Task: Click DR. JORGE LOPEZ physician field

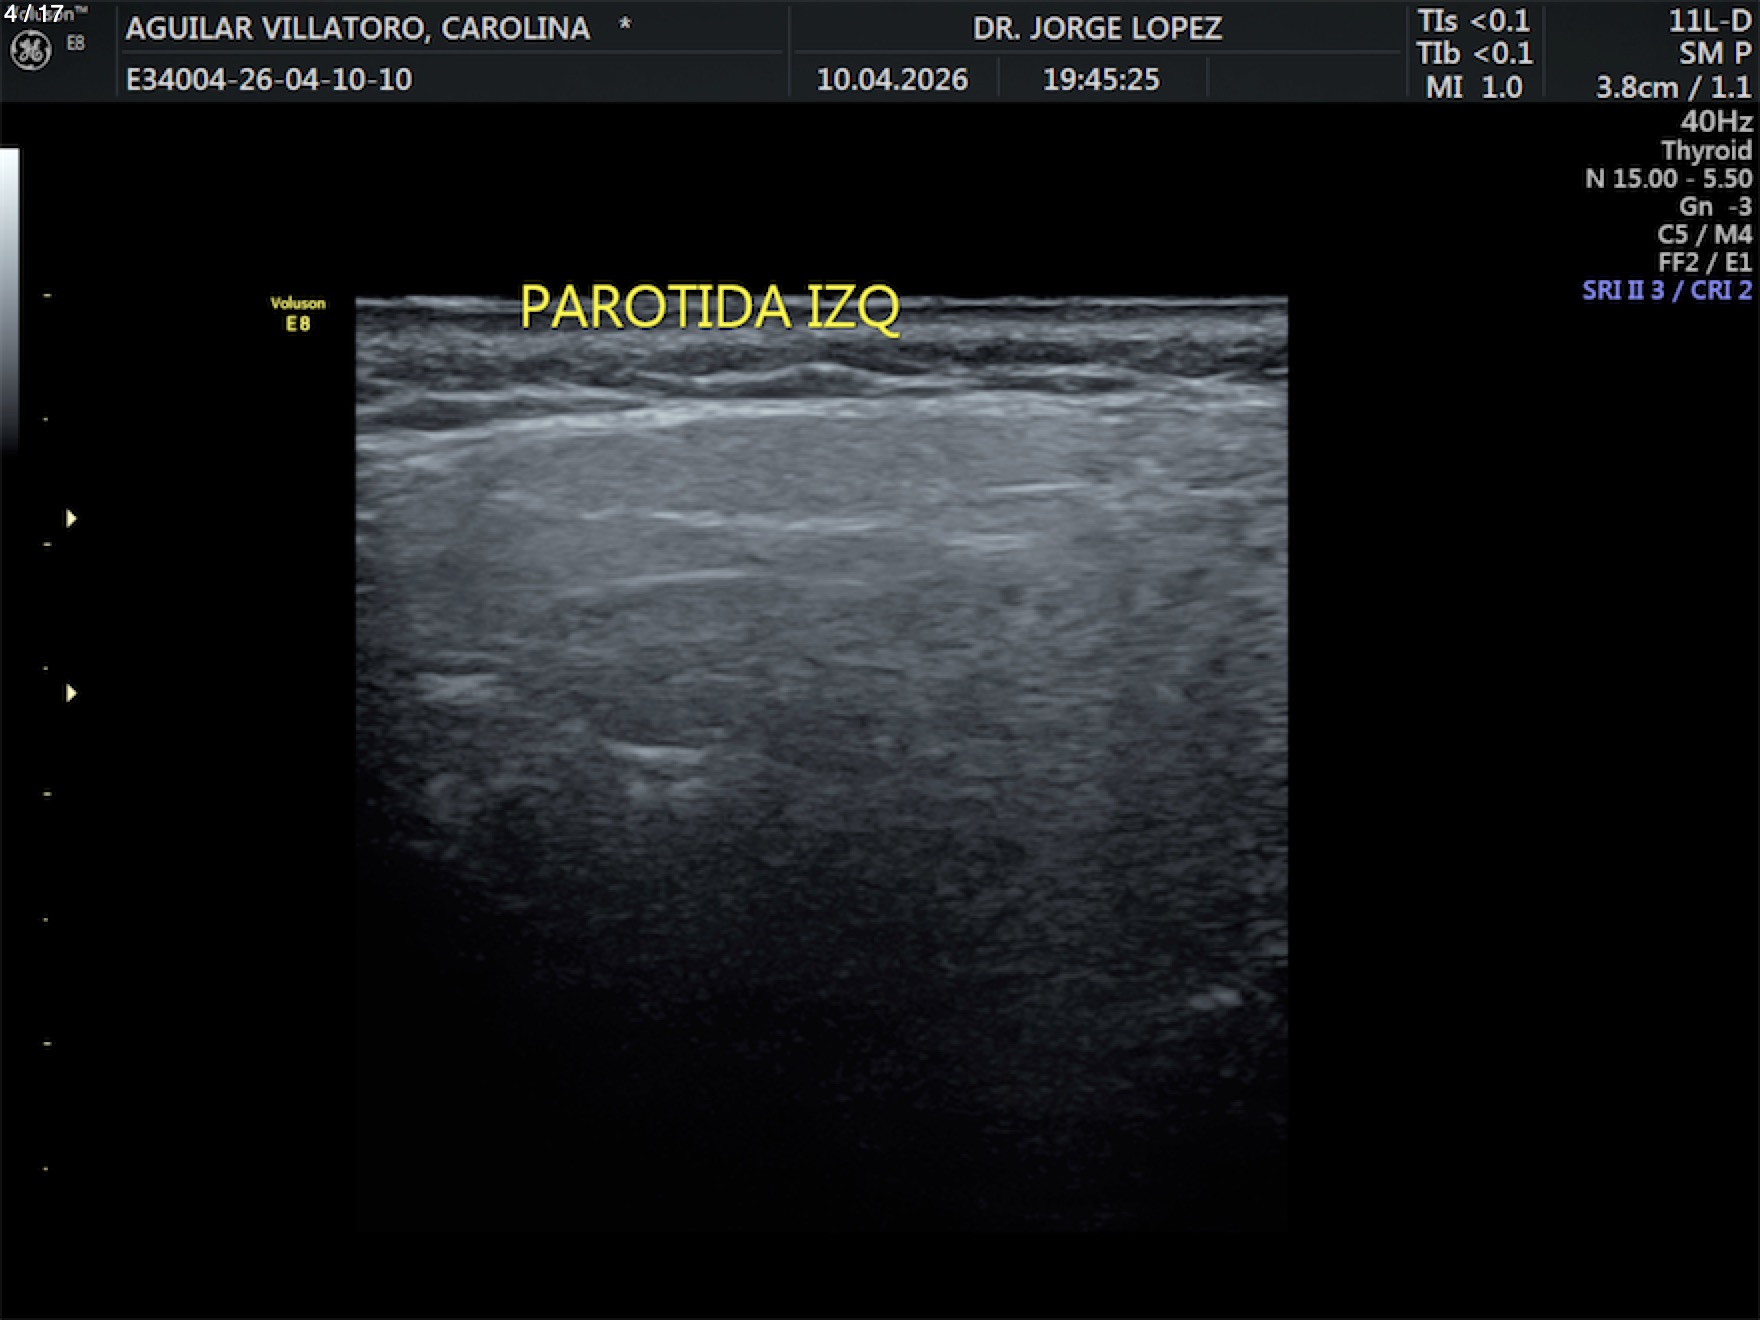Action: pyautogui.click(x=1097, y=28)
